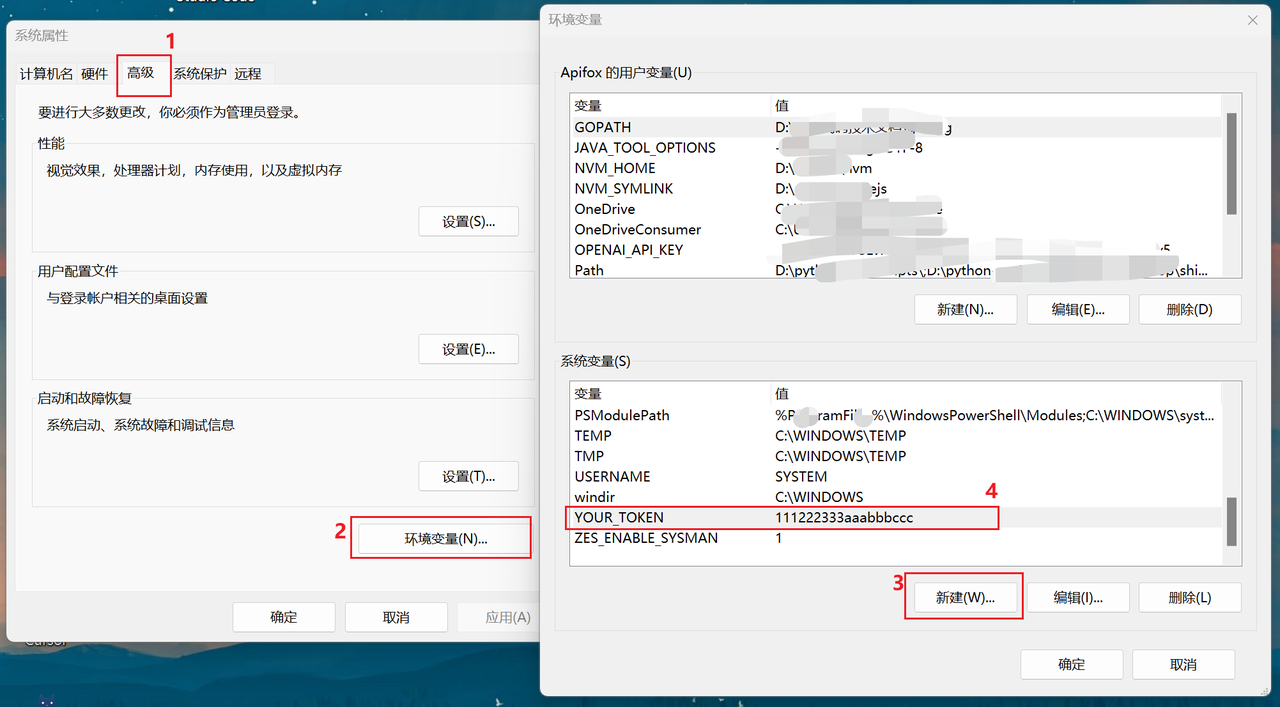Click the 值 column header in user variables
Viewport: 1280px width, 707px height.
pyautogui.click(x=996, y=105)
